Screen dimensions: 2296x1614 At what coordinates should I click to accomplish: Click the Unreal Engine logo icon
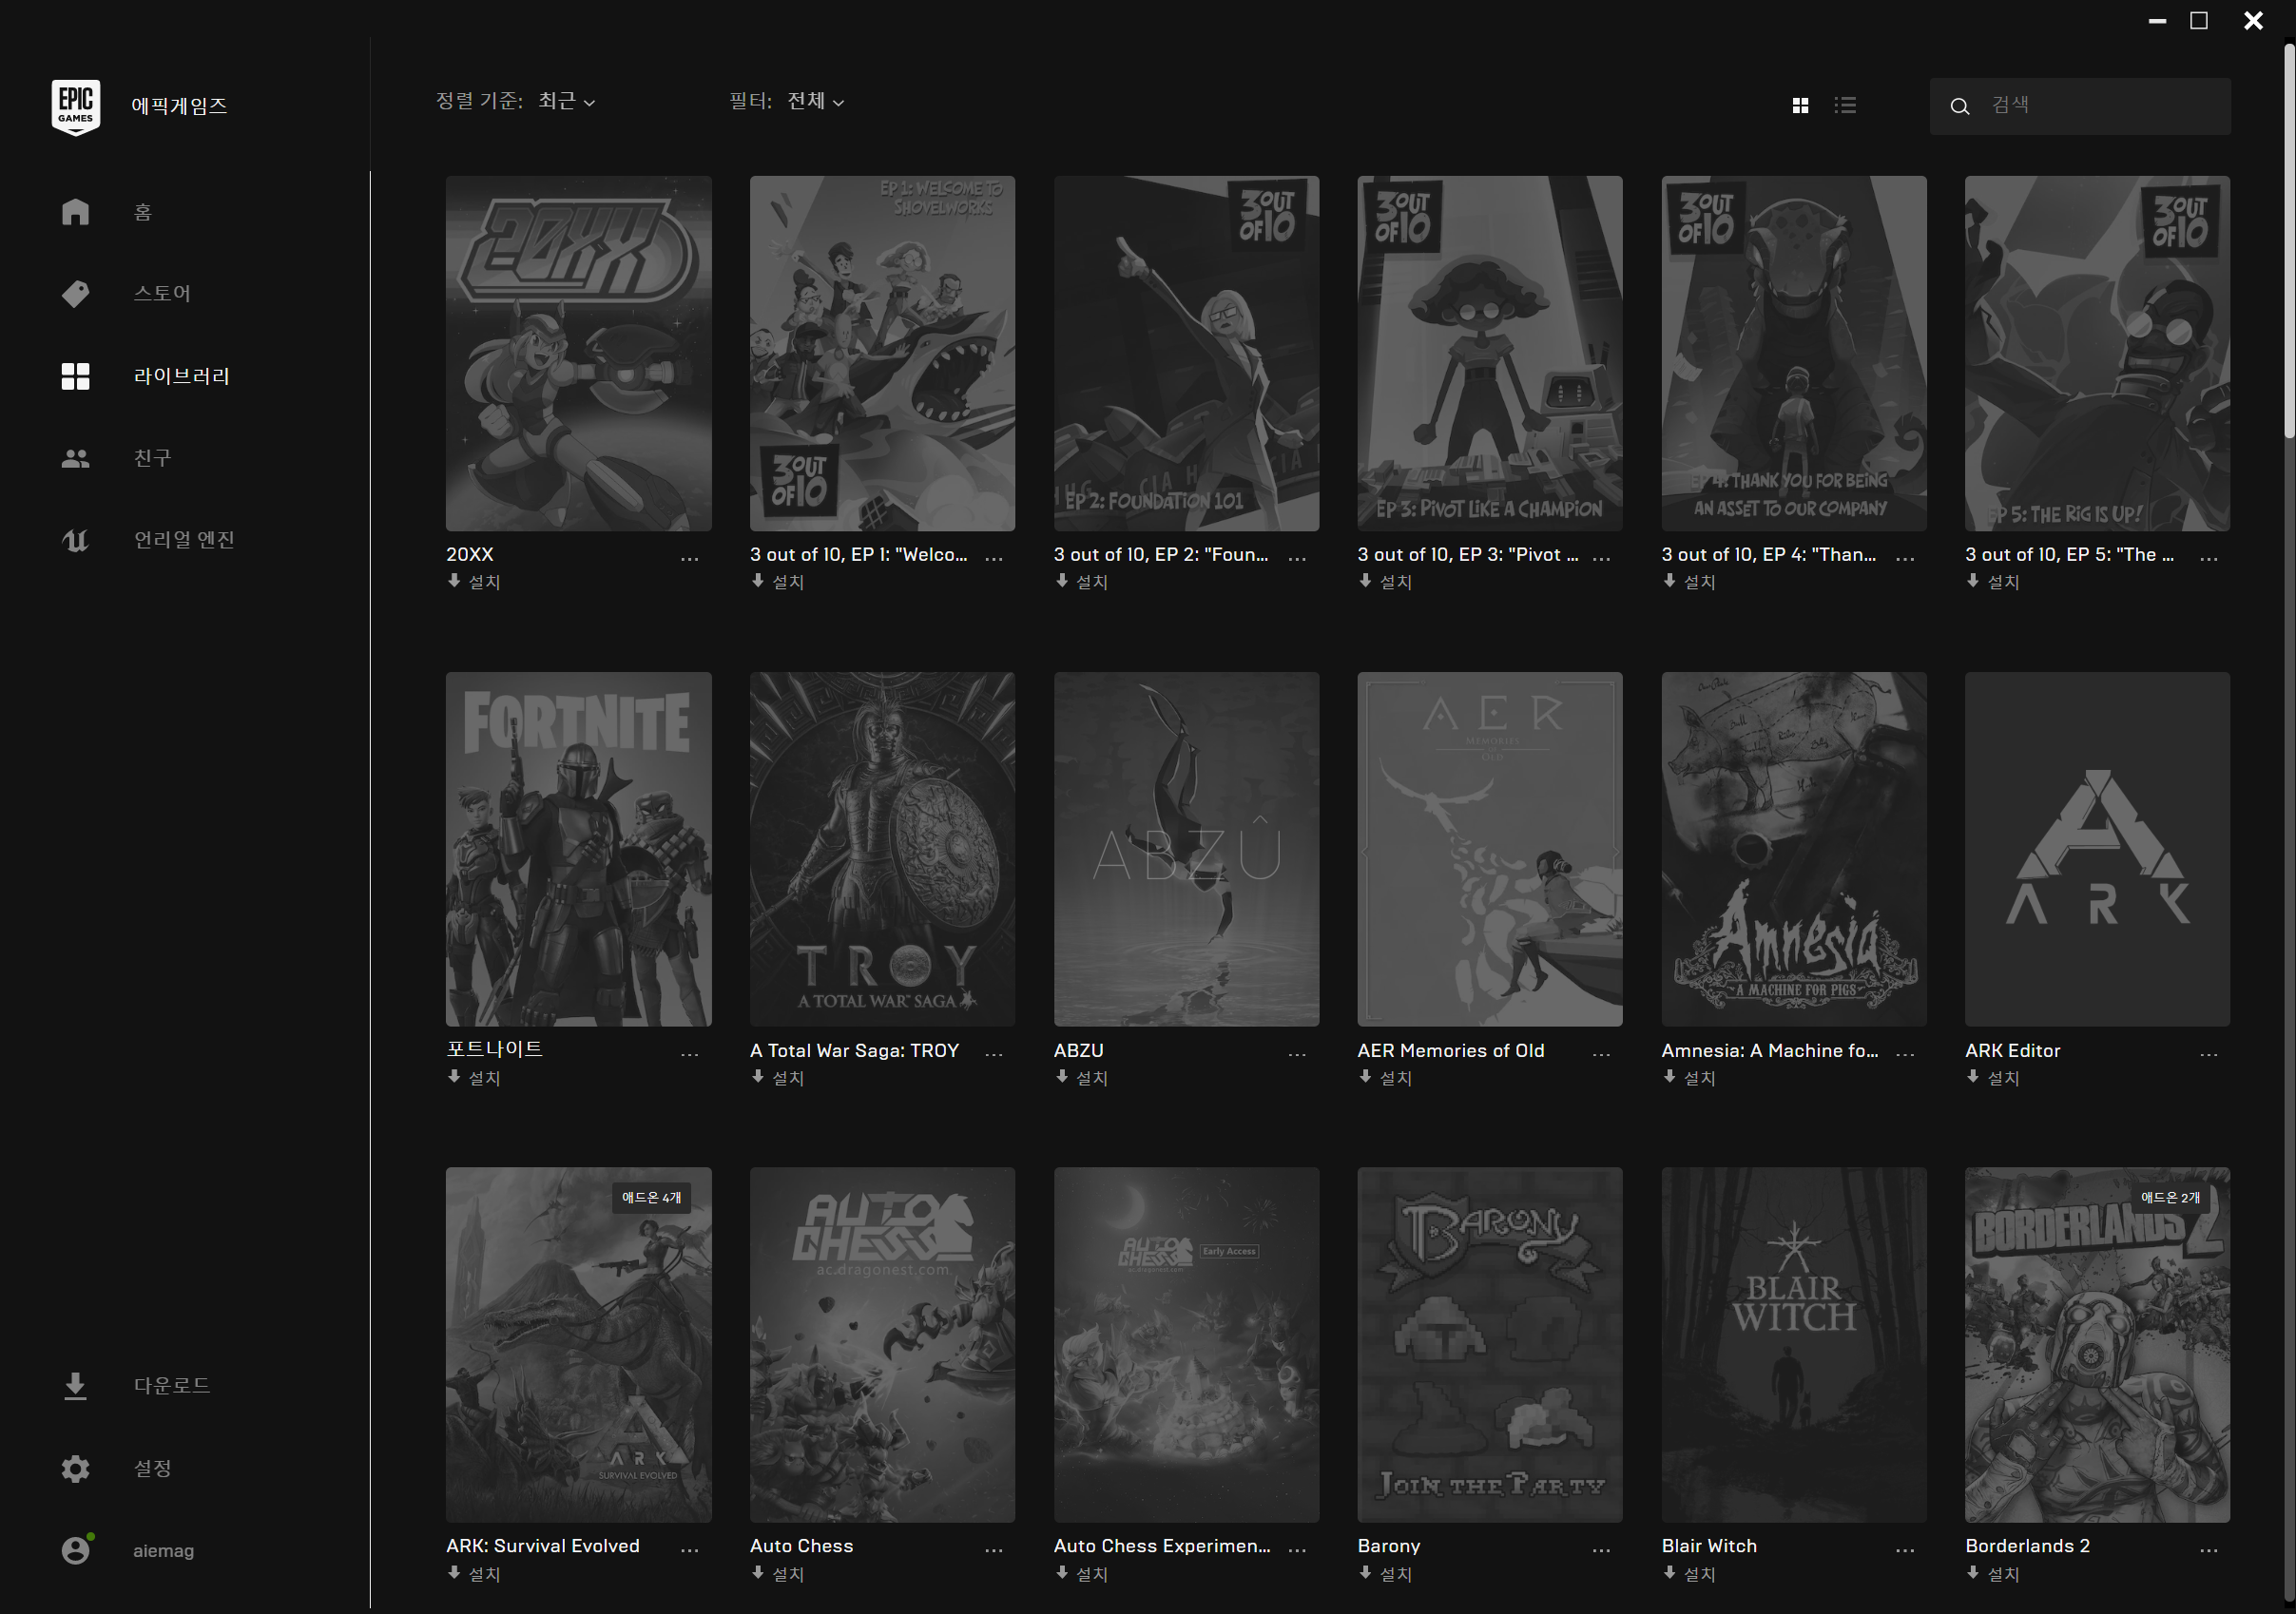76,541
